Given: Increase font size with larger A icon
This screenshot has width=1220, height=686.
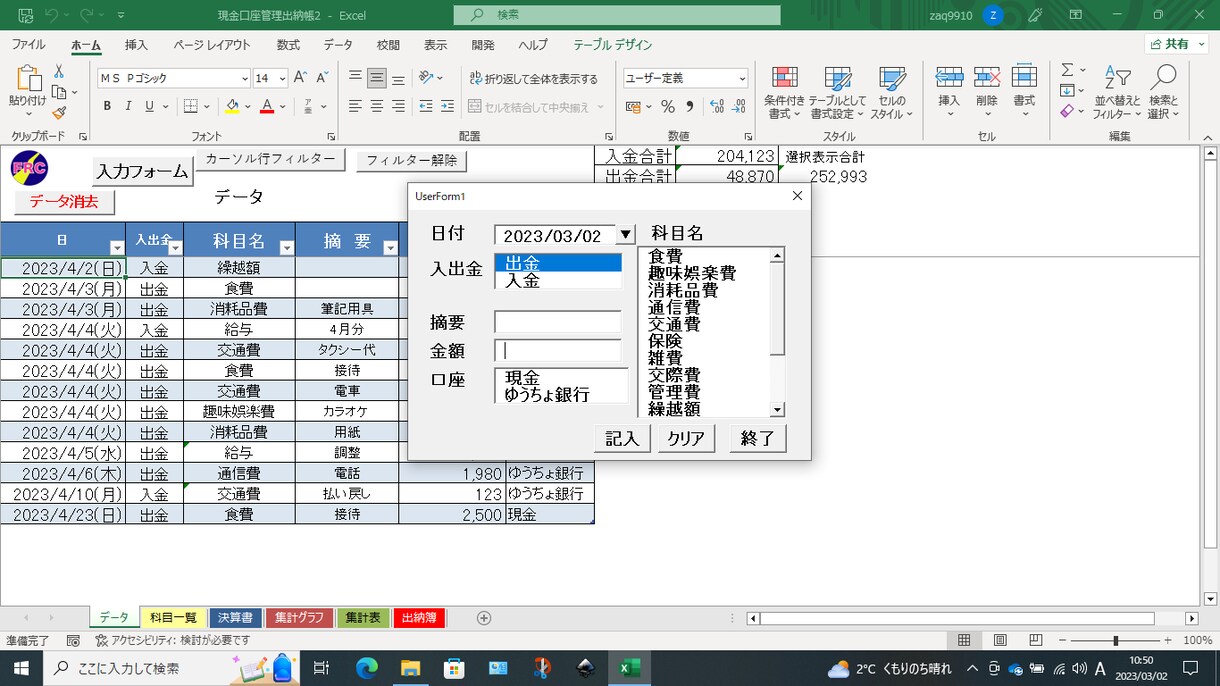Looking at the screenshot, I should coord(302,77).
